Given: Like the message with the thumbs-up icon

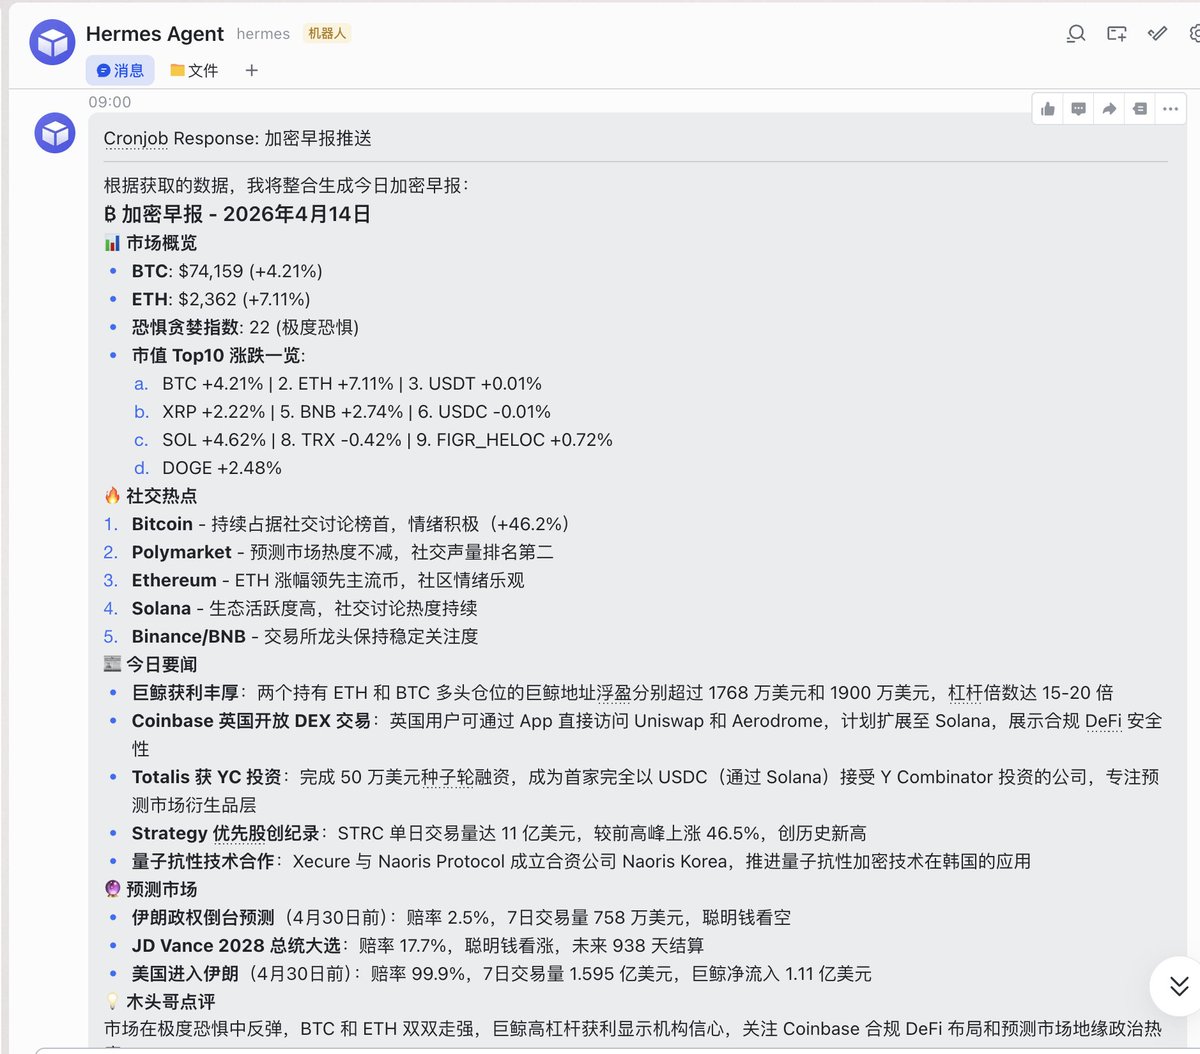Looking at the screenshot, I should (x=1048, y=109).
